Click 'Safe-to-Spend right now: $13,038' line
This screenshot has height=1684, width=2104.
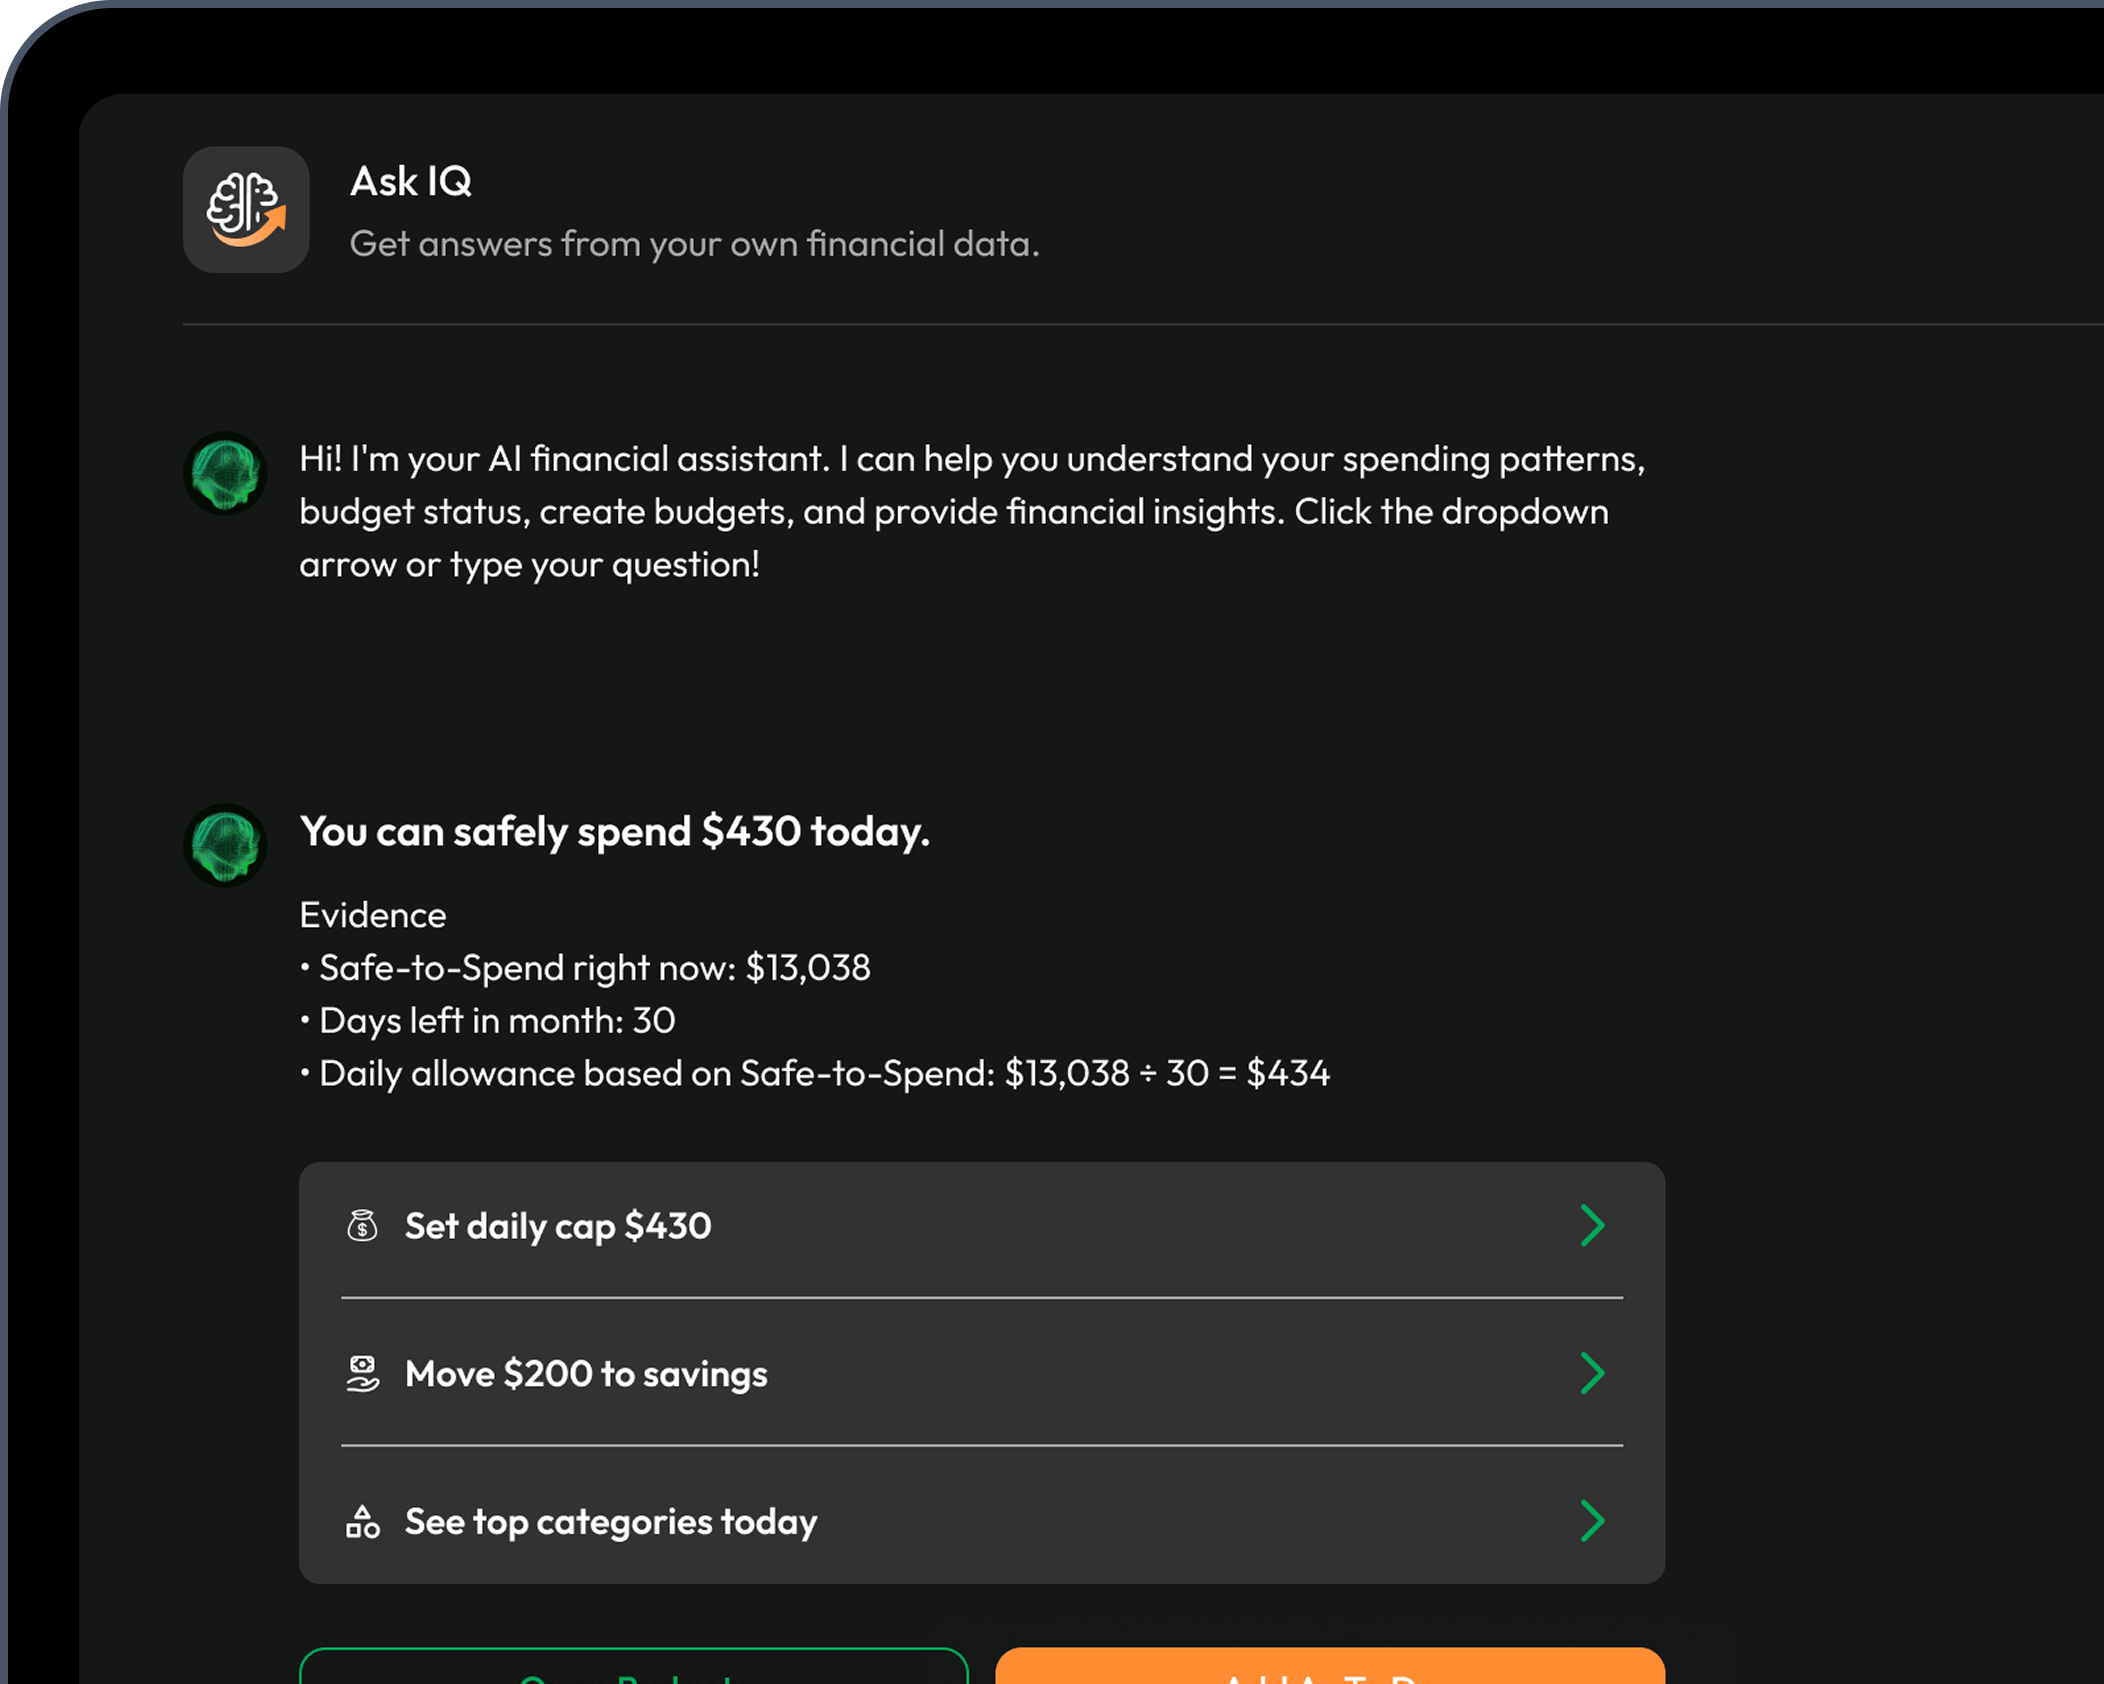click(586, 968)
